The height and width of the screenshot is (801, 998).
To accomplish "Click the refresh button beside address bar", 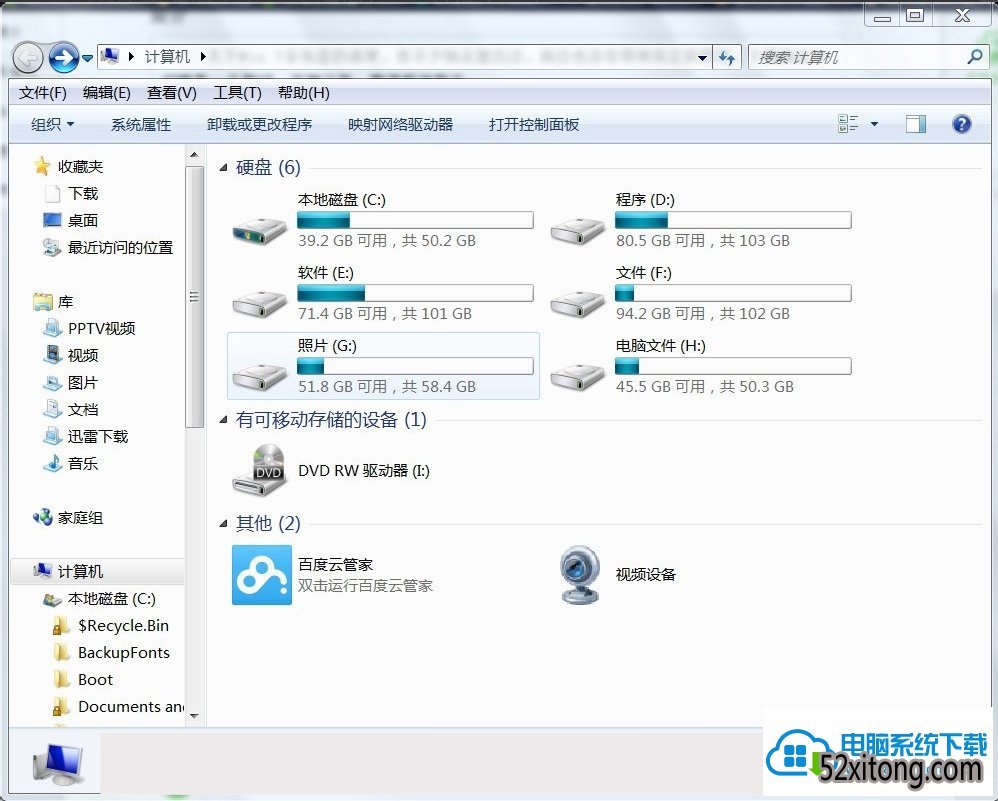I will (x=727, y=58).
